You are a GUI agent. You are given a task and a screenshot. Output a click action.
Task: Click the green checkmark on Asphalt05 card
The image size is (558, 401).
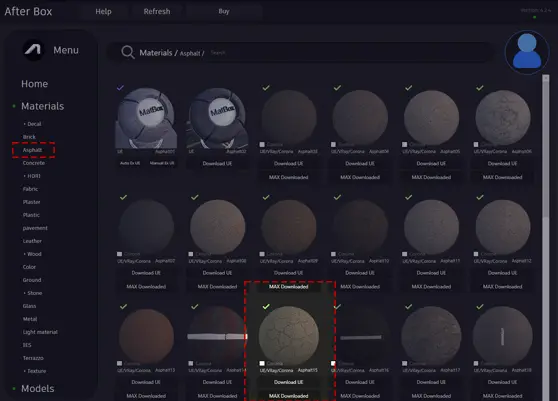point(409,88)
